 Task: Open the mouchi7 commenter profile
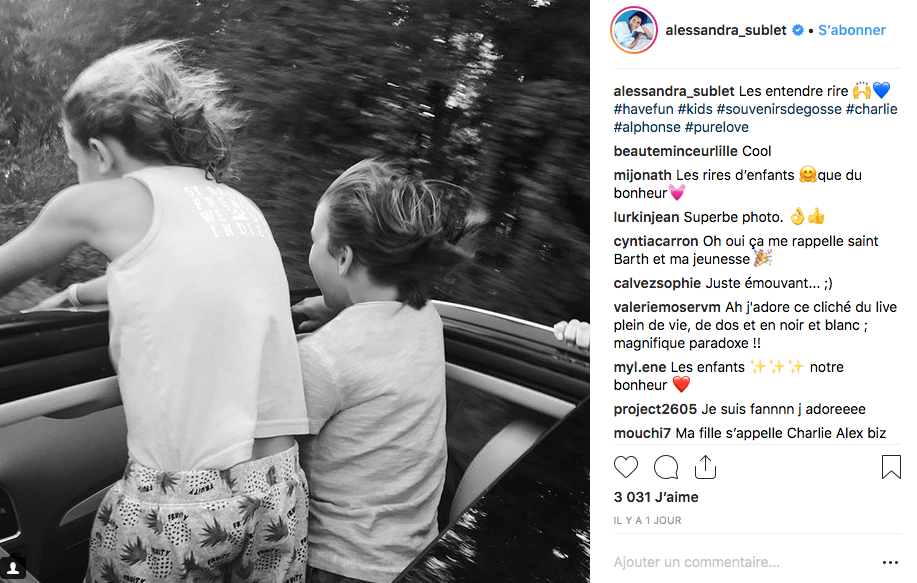(642, 433)
